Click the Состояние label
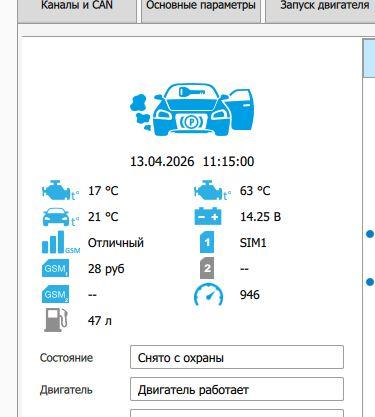Viewport: 375px width, 417px height. click(66, 358)
